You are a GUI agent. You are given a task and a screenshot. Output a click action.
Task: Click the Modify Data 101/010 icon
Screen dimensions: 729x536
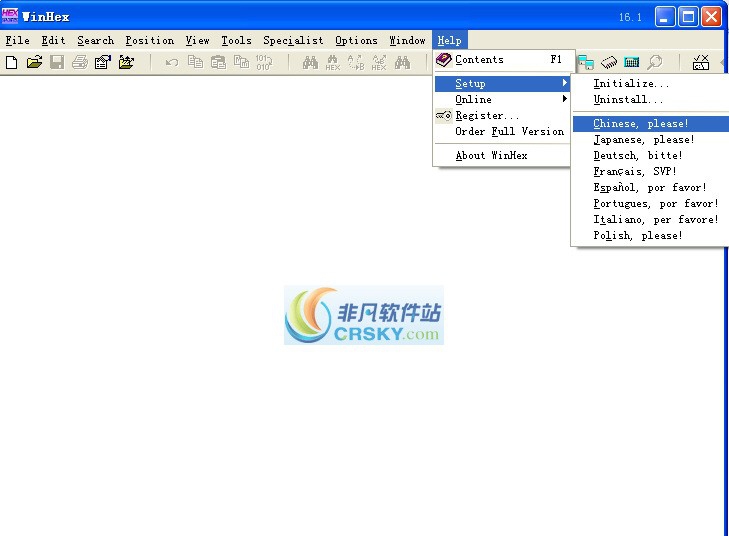point(264,62)
